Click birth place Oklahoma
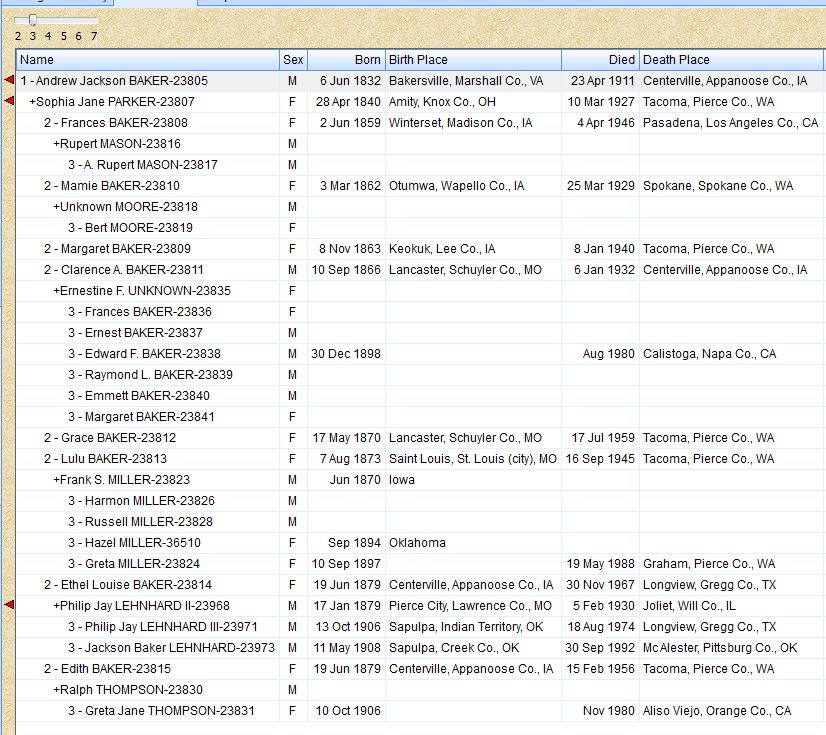 pos(417,543)
